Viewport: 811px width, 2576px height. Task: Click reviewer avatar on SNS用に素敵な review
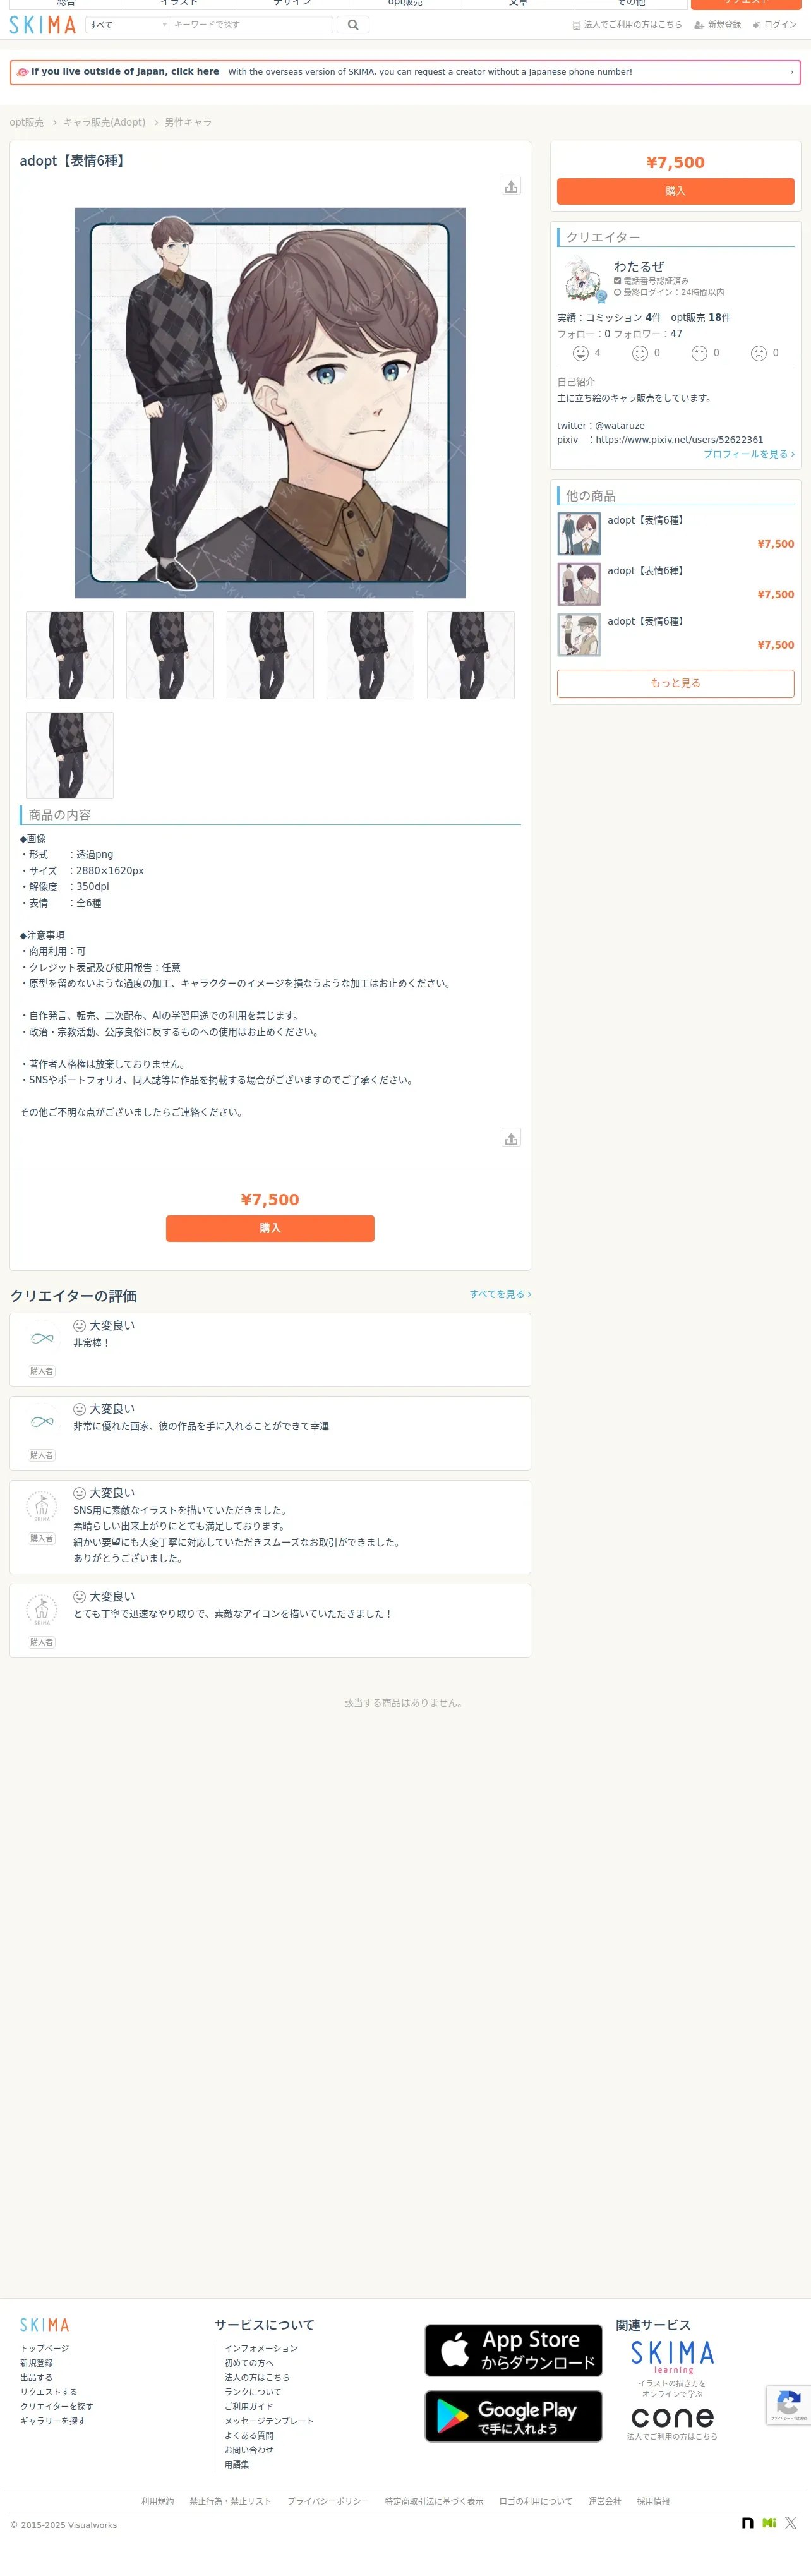click(x=42, y=1506)
